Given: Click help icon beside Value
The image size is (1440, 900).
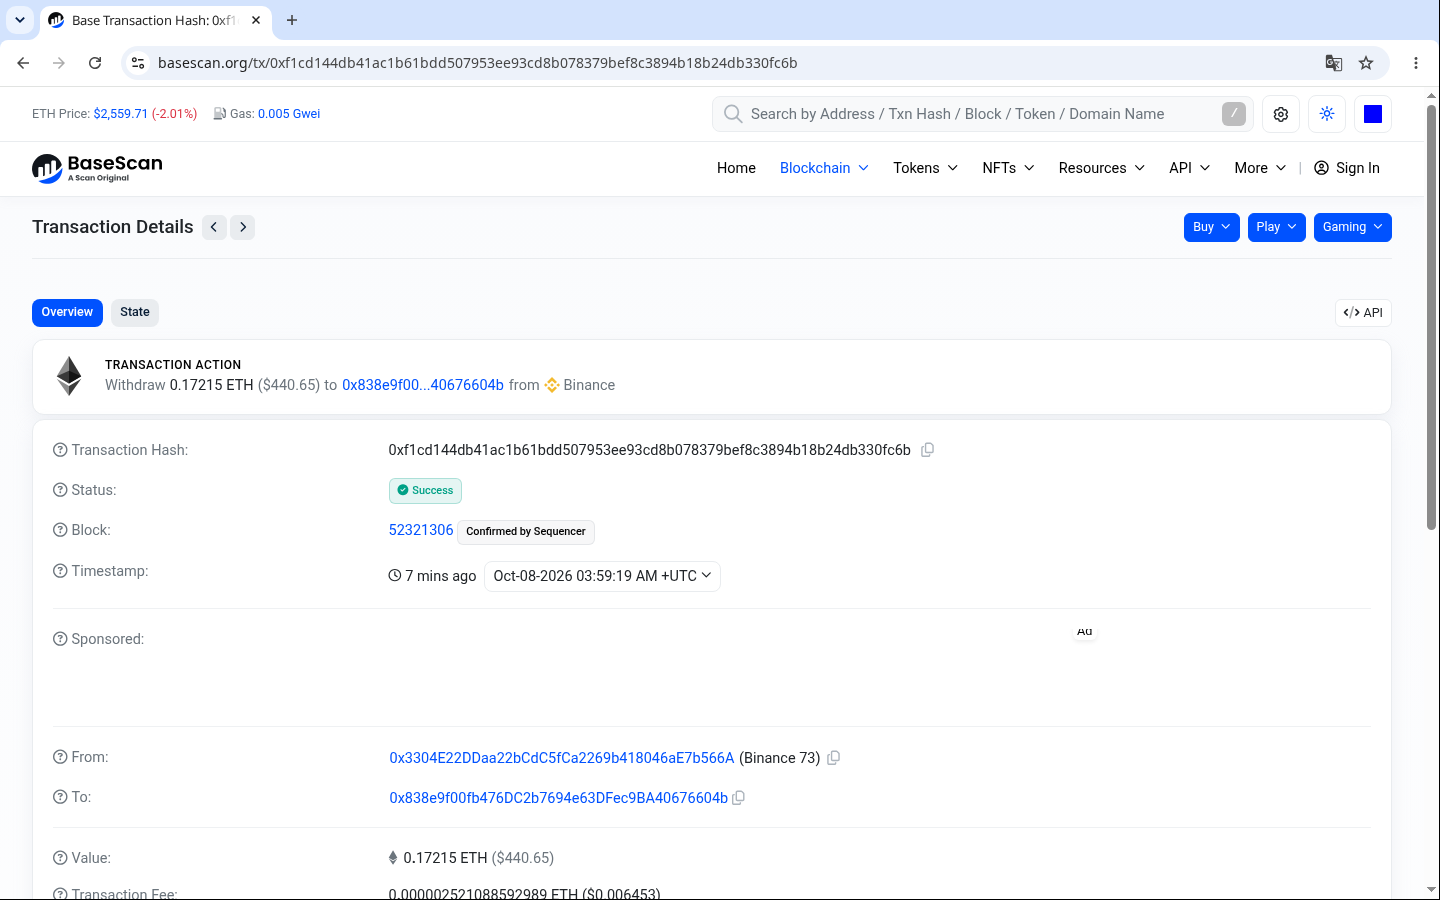Looking at the screenshot, I should pyautogui.click(x=60, y=858).
